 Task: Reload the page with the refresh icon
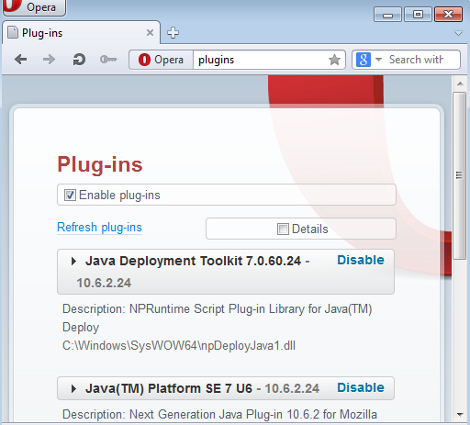click(x=79, y=60)
